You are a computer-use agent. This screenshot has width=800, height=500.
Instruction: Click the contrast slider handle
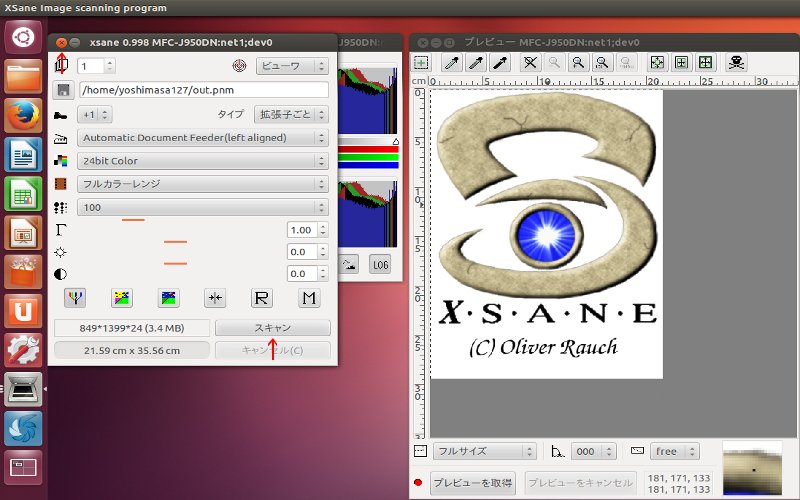click(176, 264)
